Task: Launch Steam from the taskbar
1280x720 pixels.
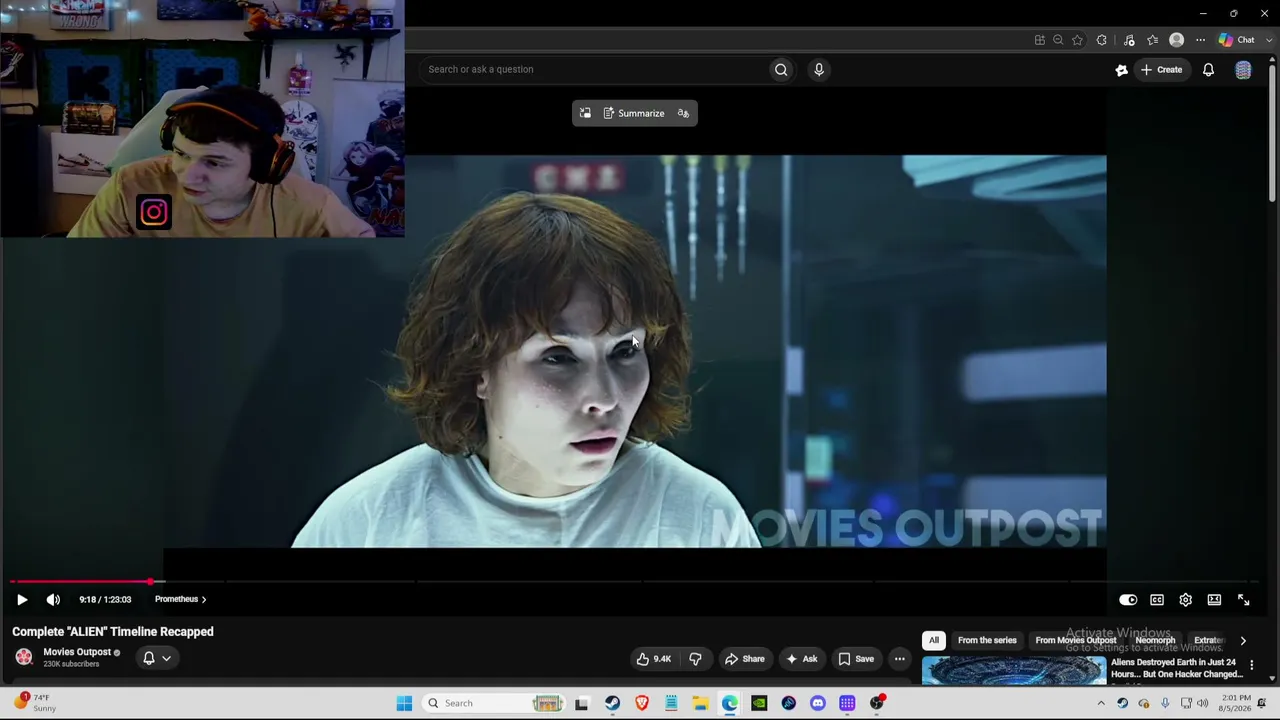Action: pos(612,703)
